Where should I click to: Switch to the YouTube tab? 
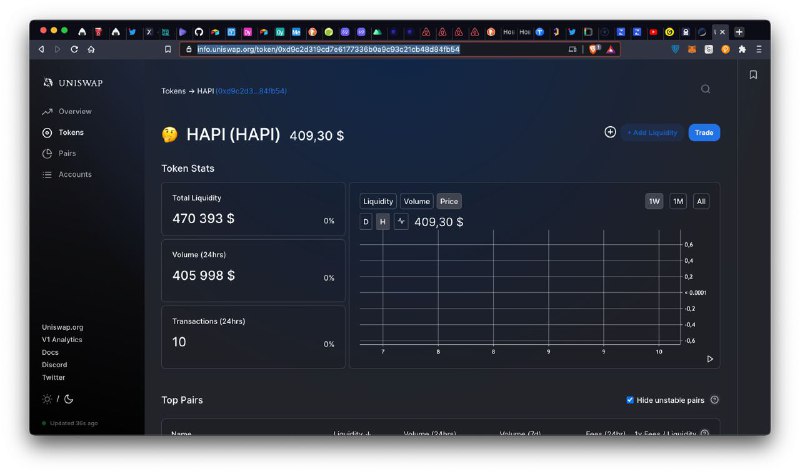pyautogui.click(x=653, y=32)
